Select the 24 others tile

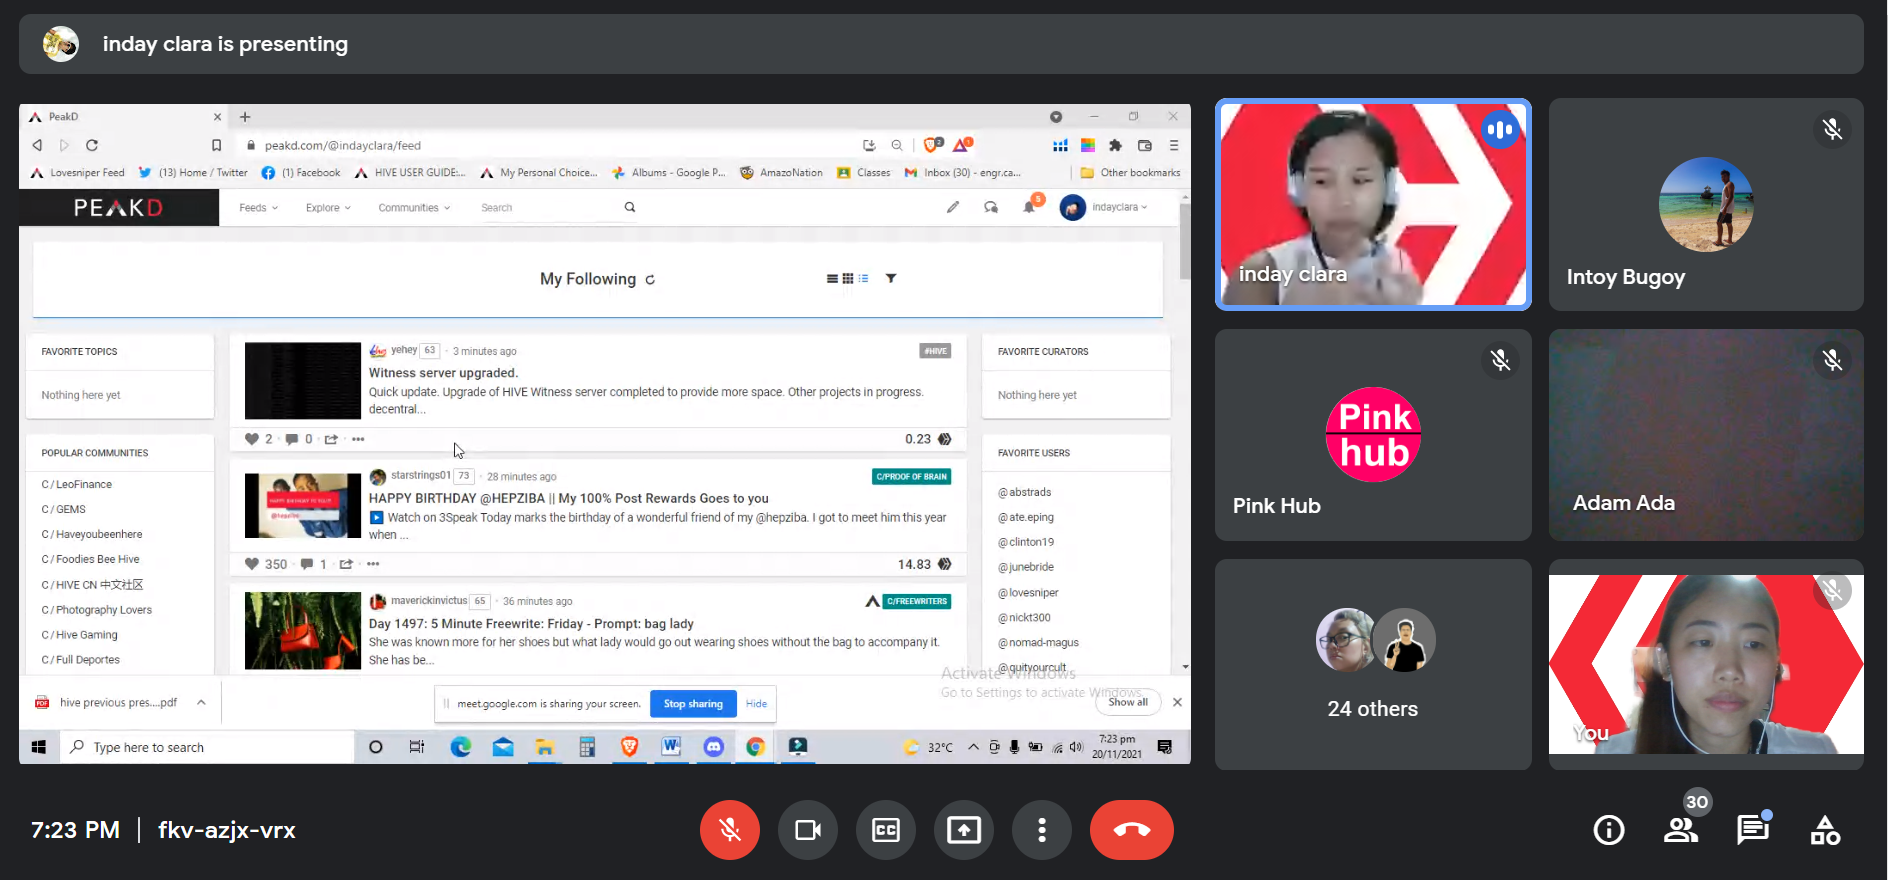(x=1373, y=664)
